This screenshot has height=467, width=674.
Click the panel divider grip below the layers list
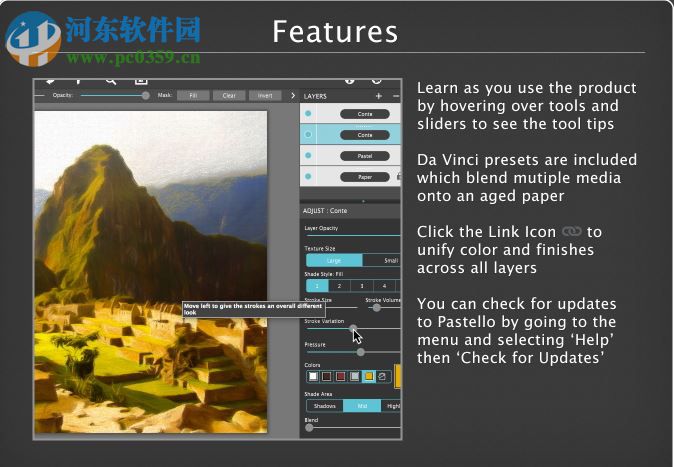[x=363, y=201]
